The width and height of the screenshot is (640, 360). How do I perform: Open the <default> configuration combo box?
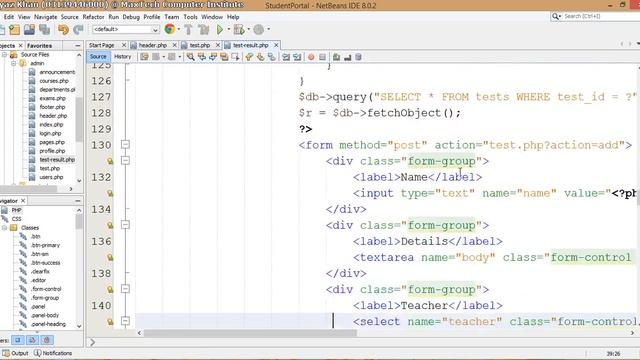[x=125, y=29]
